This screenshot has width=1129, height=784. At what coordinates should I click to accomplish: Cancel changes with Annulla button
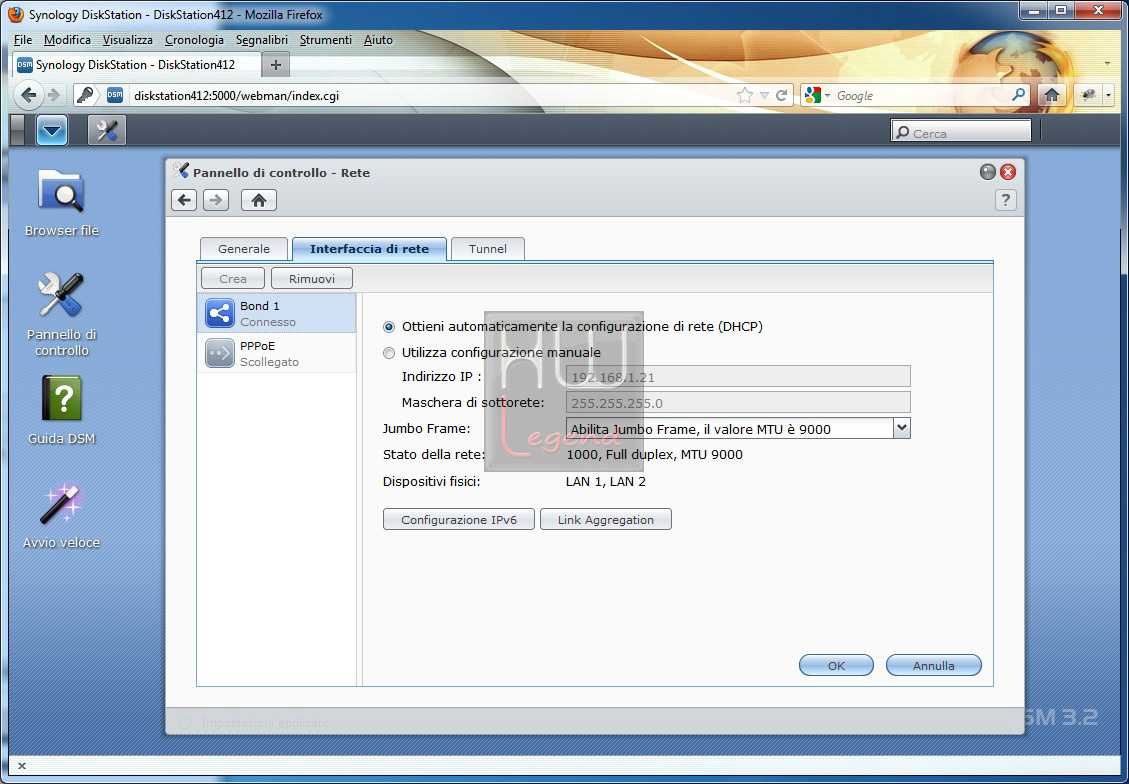pyautogui.click(x=933, y=666)
